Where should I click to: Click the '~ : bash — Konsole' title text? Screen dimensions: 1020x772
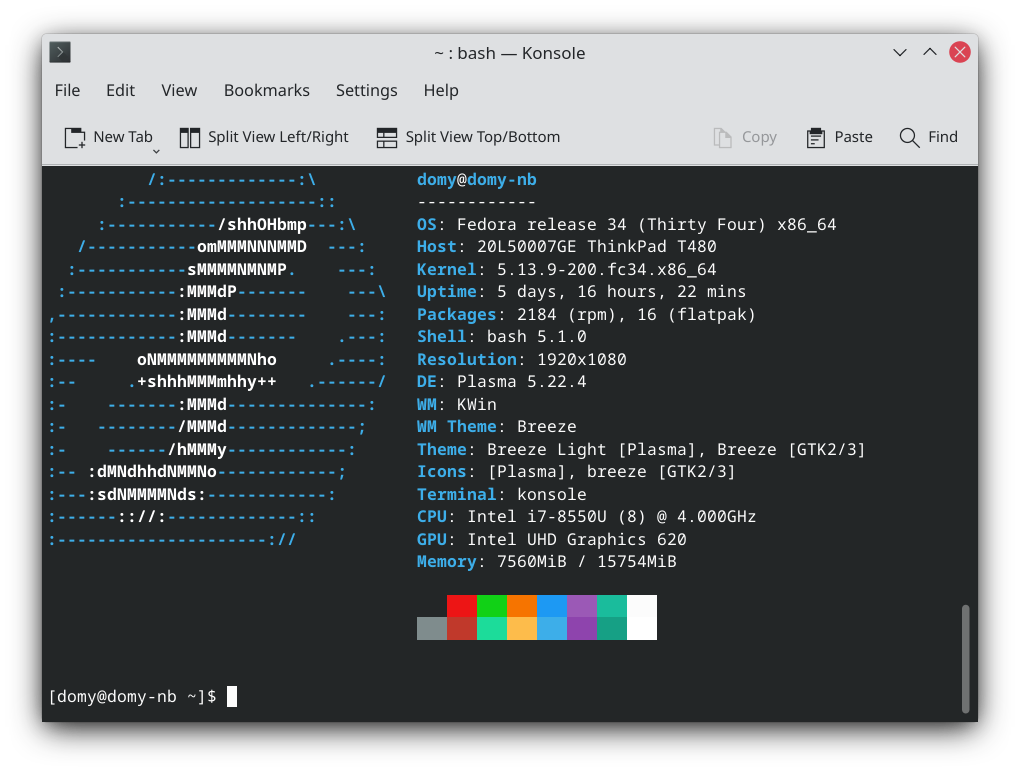pos(509,53)
